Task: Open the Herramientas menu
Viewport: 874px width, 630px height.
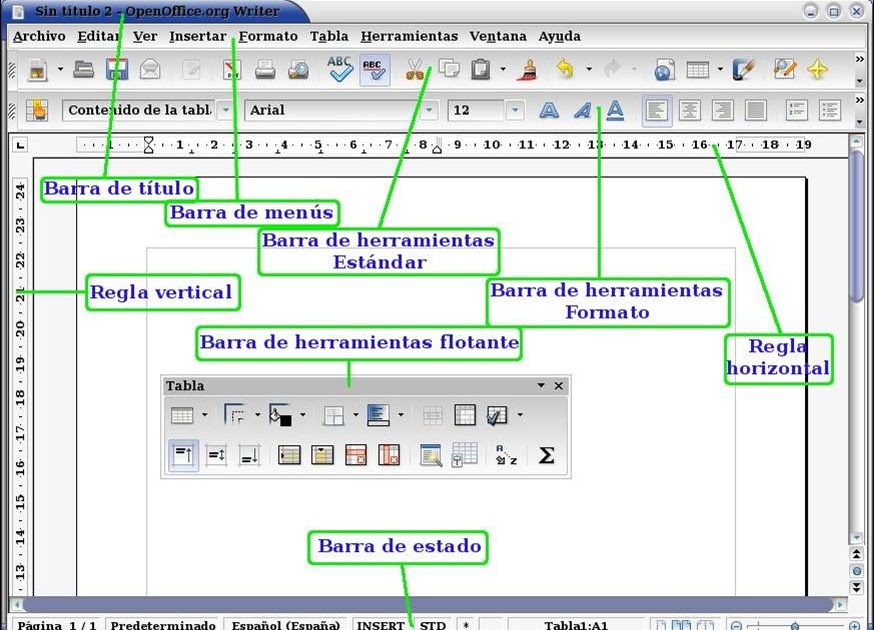Action: [x=409, y=36]
